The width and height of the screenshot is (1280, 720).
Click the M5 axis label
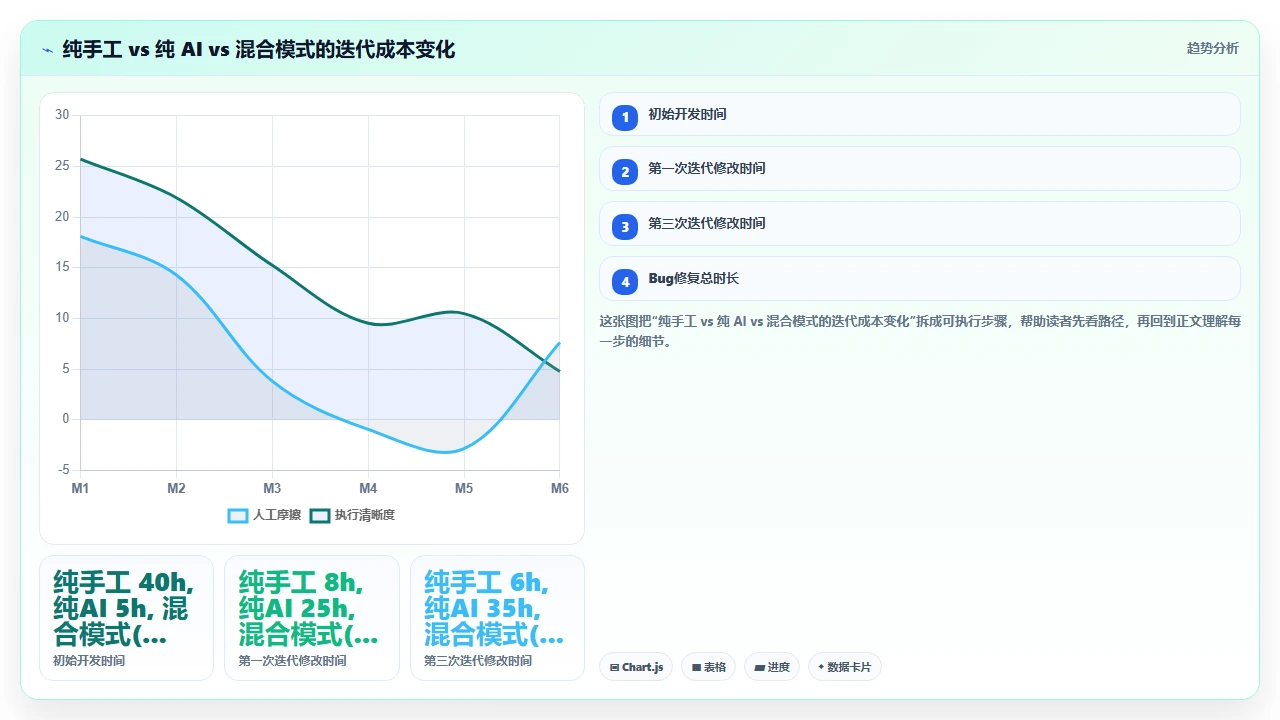tap(464, 489)
